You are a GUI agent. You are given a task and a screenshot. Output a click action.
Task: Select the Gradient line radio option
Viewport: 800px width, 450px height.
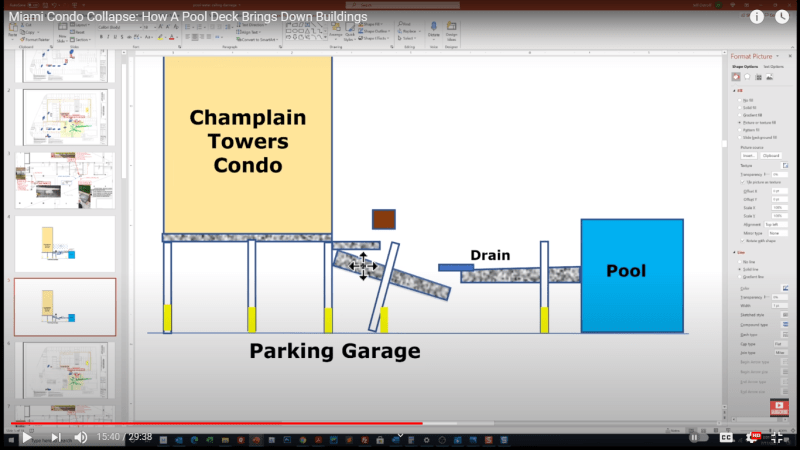click(740, 277)
